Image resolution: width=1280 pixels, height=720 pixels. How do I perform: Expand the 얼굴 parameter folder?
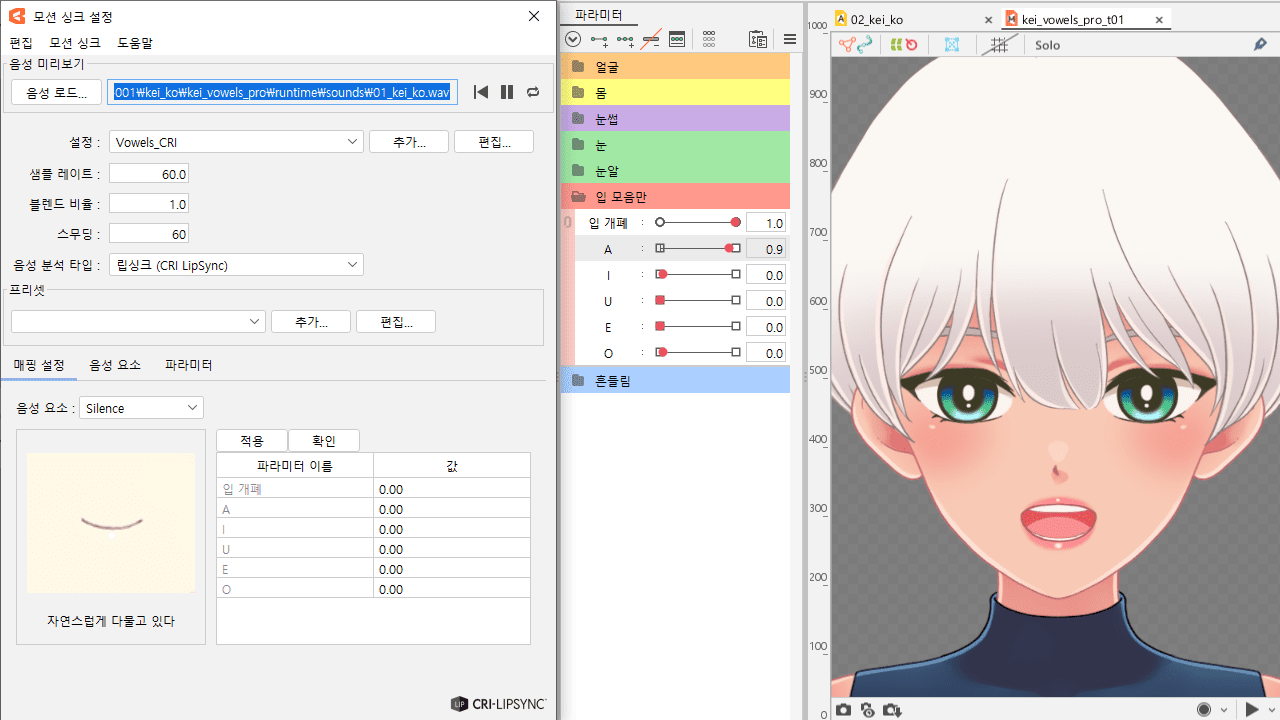coord(577,67)
